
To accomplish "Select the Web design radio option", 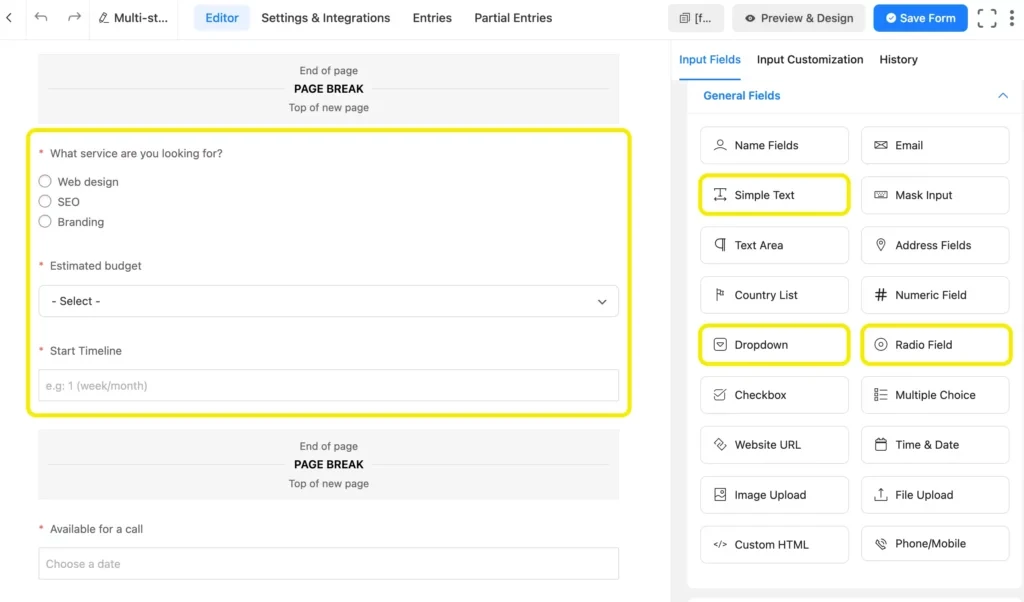I will pyautogui.click(x=45, y=182).
